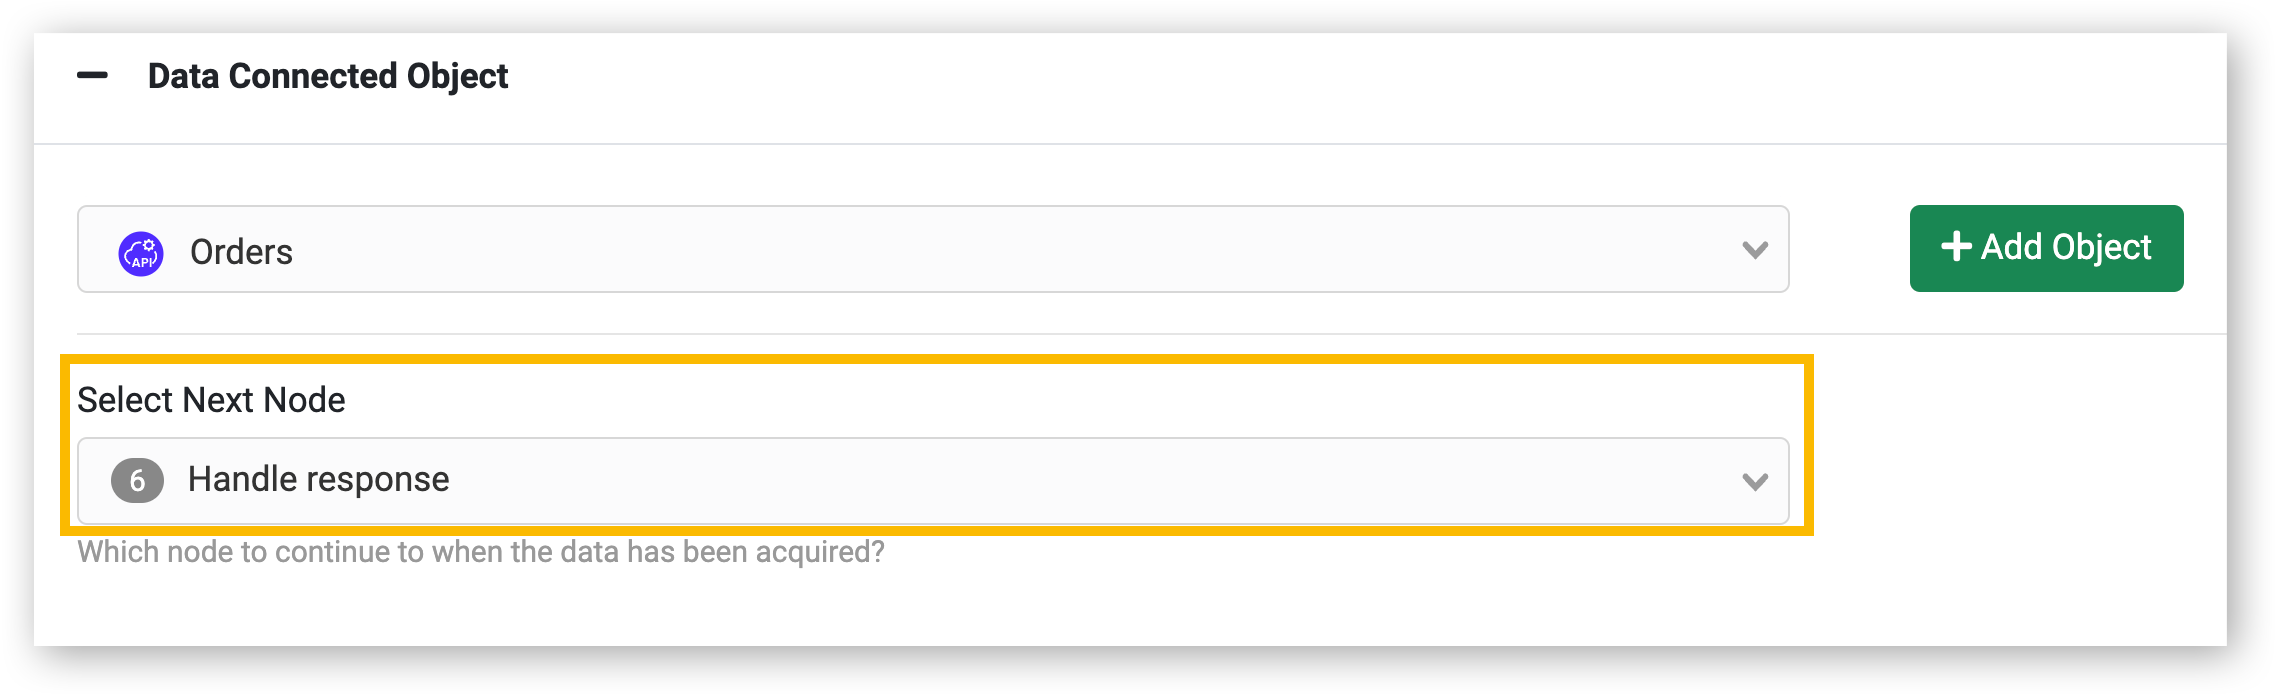Click the divider line below the Orders selector
This screenshot has width=2276, height=696.
[1151, 334]
